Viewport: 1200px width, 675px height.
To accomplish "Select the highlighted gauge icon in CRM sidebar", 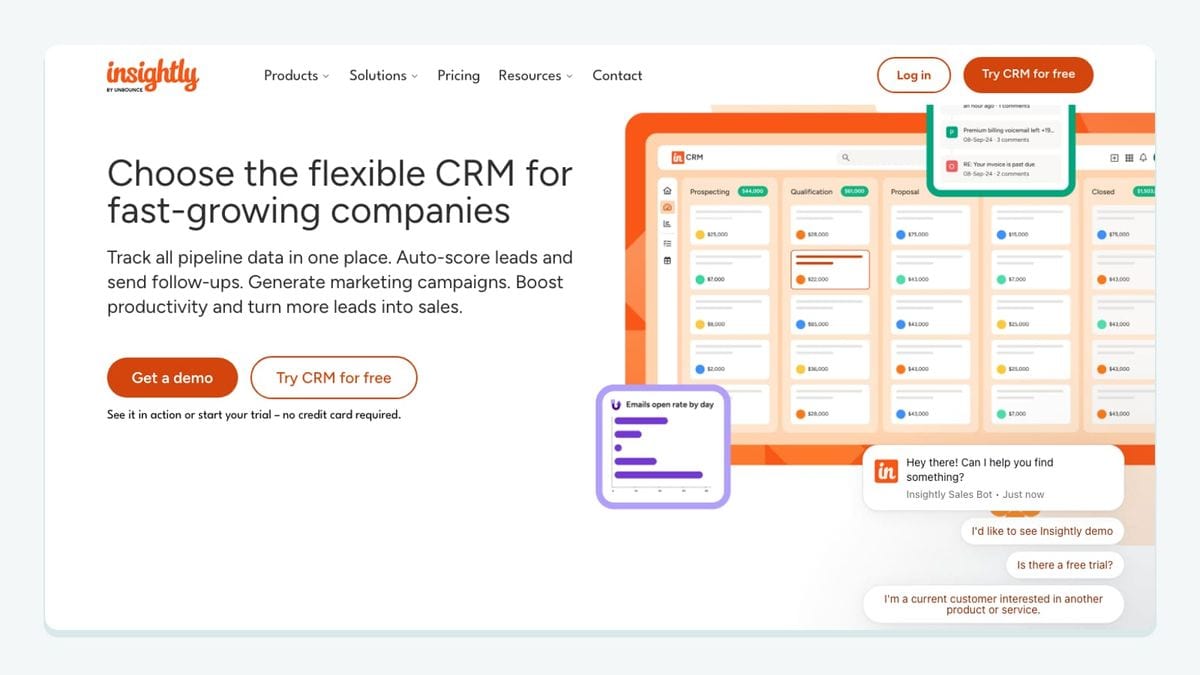I will (x=668, y=207).
